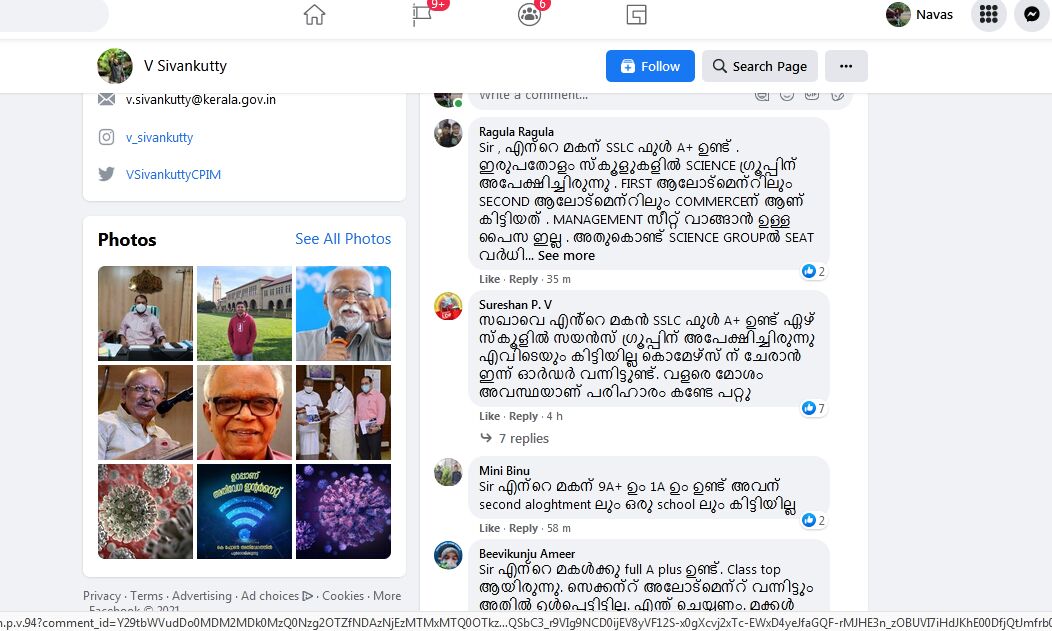This screenshot has width=1052, height=631.
Task: Reply to Sureshan P. V's comment
Action: pyautogui.click(x=523, y=416)
